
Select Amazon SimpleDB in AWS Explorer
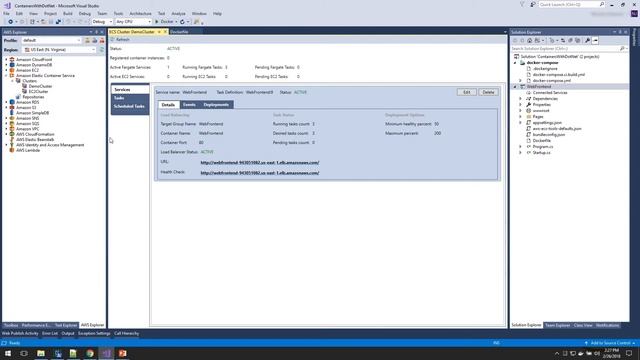[x=32, y=113]
